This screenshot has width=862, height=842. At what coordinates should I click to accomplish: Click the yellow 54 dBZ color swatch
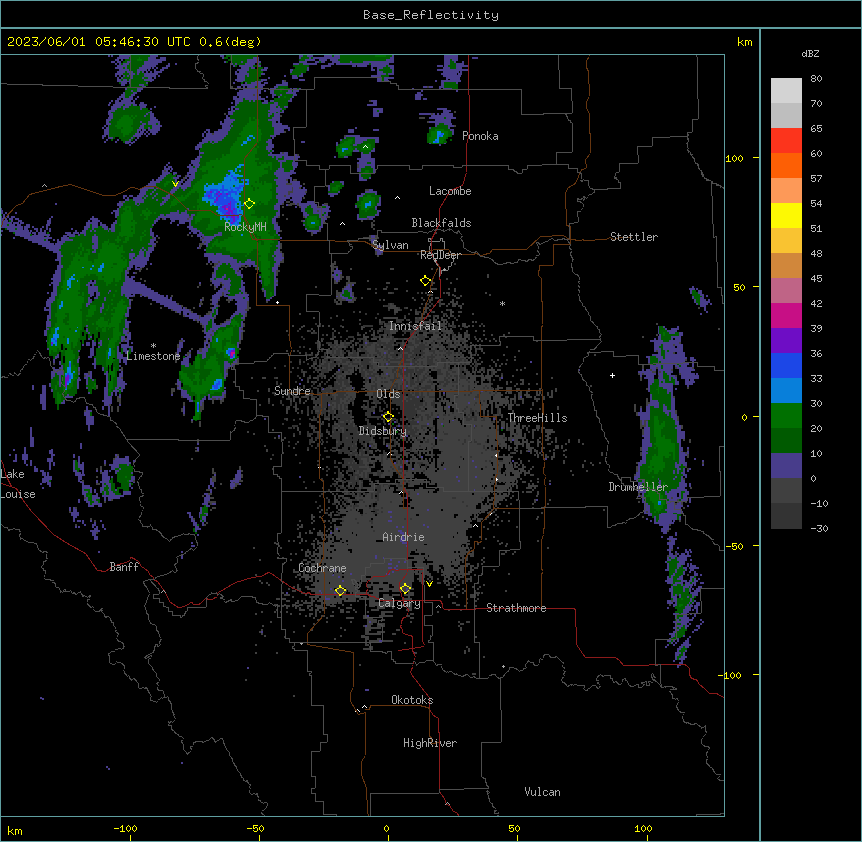(786, 215)
